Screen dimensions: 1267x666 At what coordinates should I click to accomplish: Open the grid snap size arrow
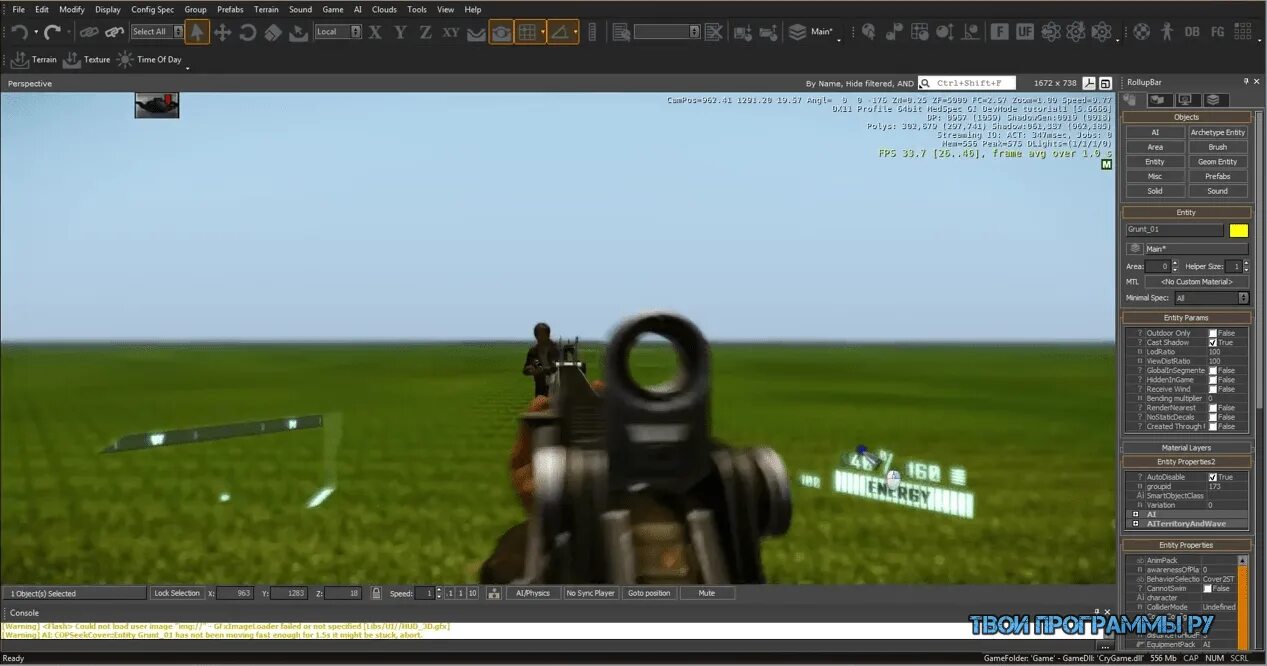(544, 32)
